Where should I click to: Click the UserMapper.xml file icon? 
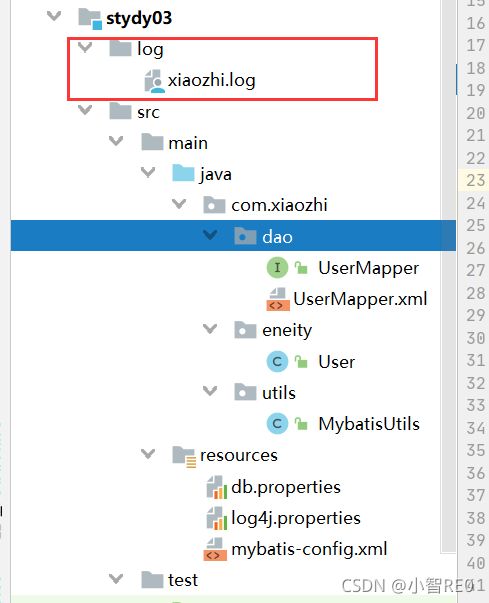pyautogui.click(x=278, y=299)
